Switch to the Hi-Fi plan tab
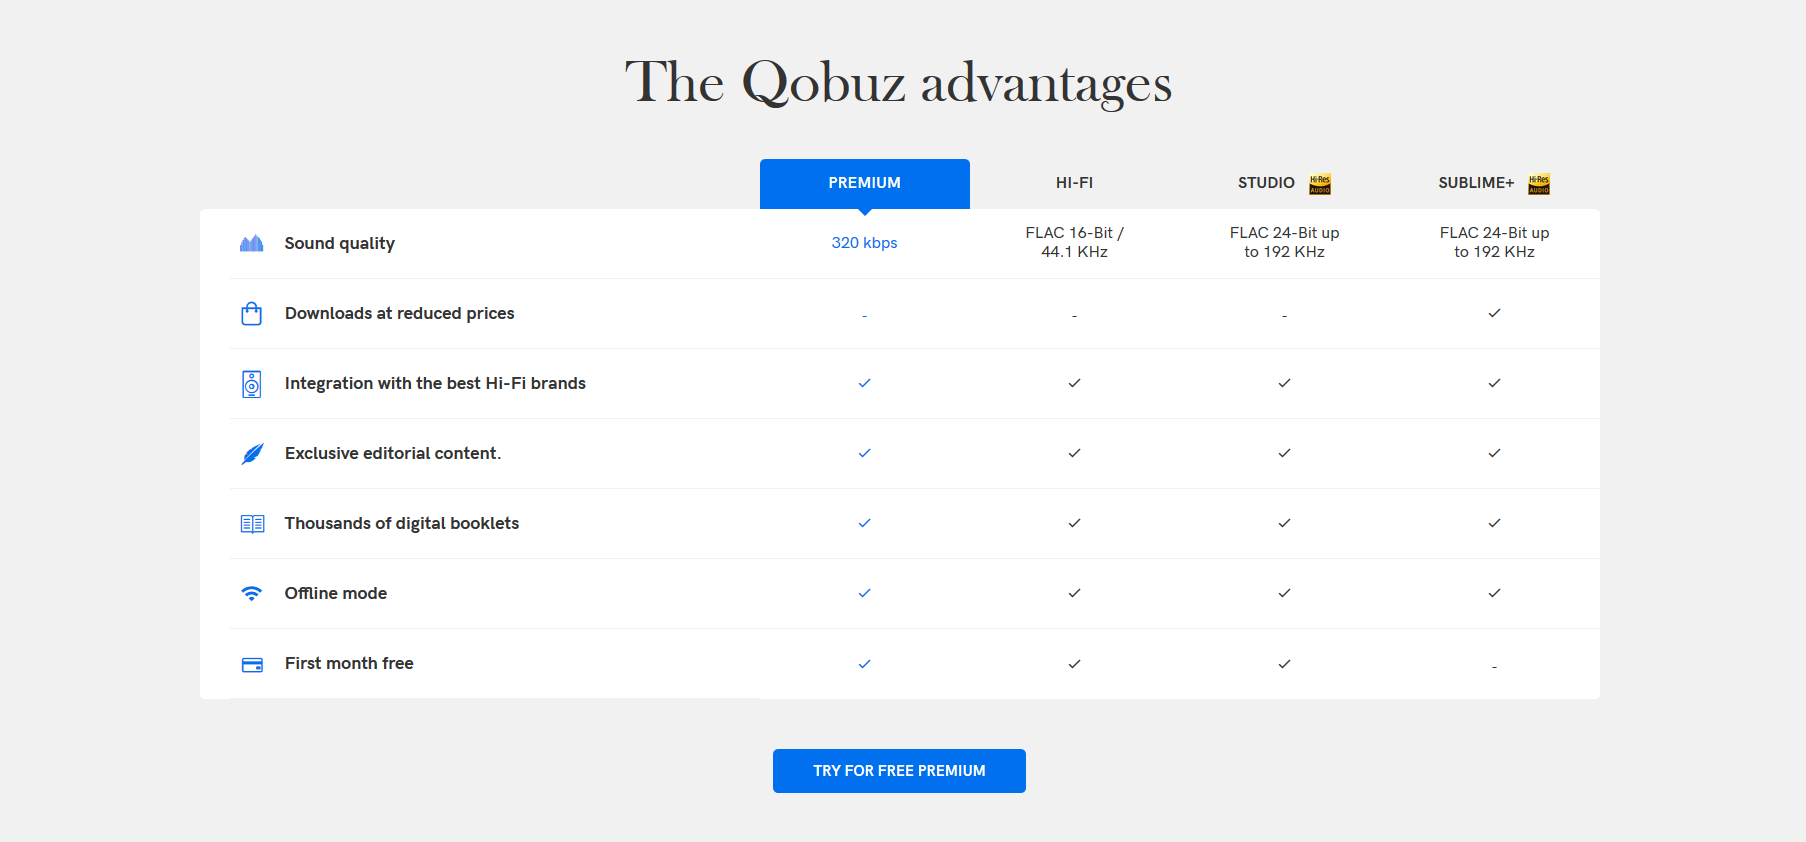Image resolution: width=1806 pixels, height=842 pixels. pyautogui.click(x=1074, y=183)
